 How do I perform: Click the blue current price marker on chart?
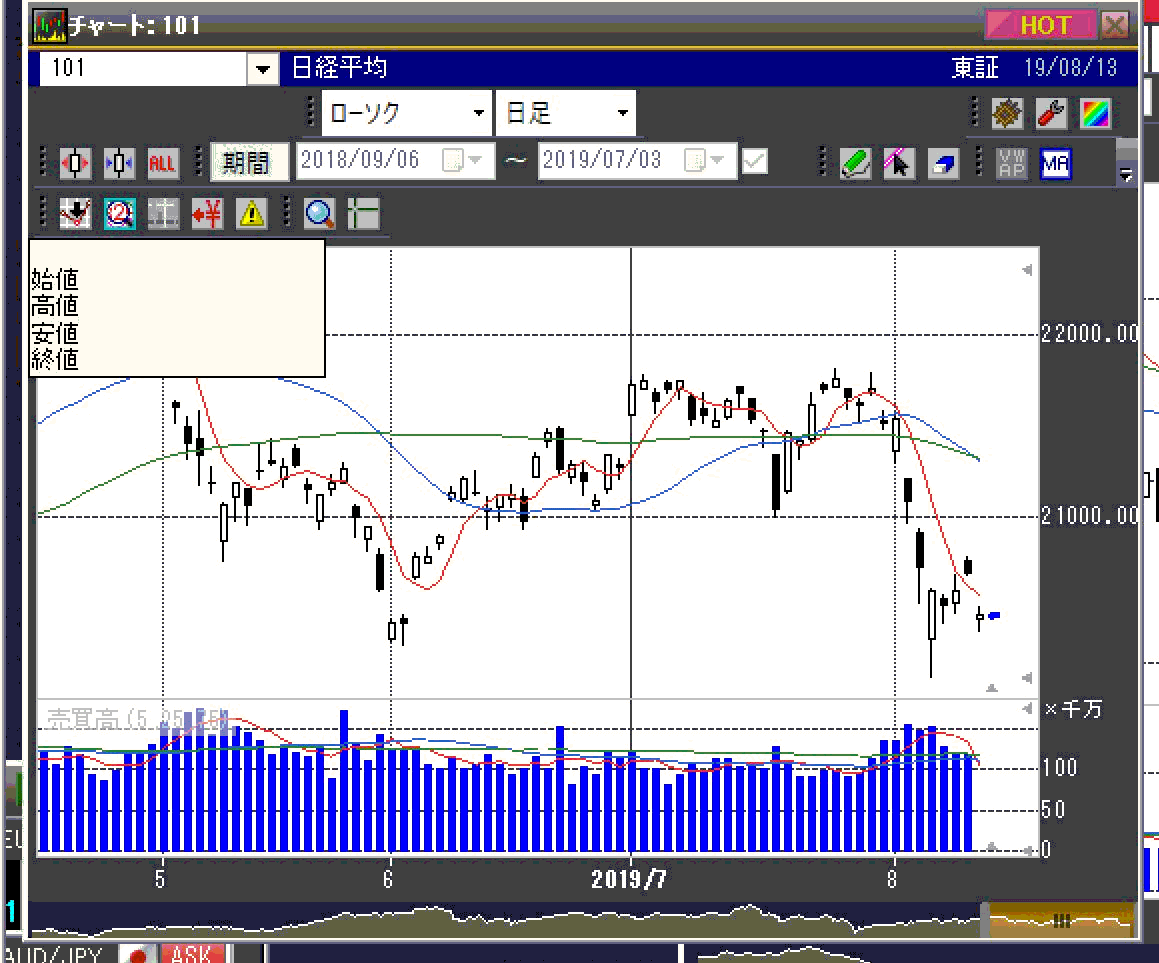point(994,615)
